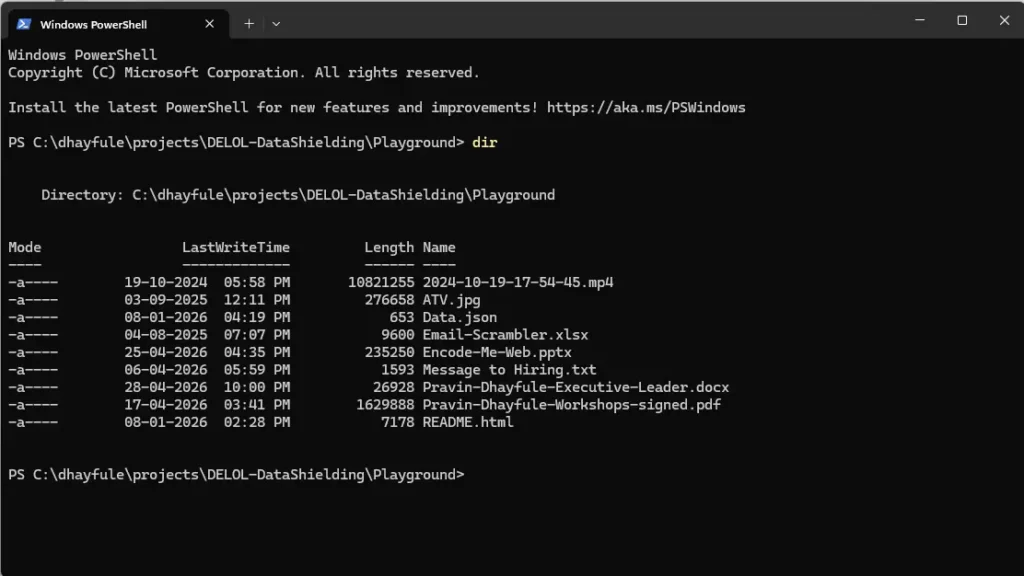
Task: Click the time 02:28 PM
Action: tap(257, 423)
